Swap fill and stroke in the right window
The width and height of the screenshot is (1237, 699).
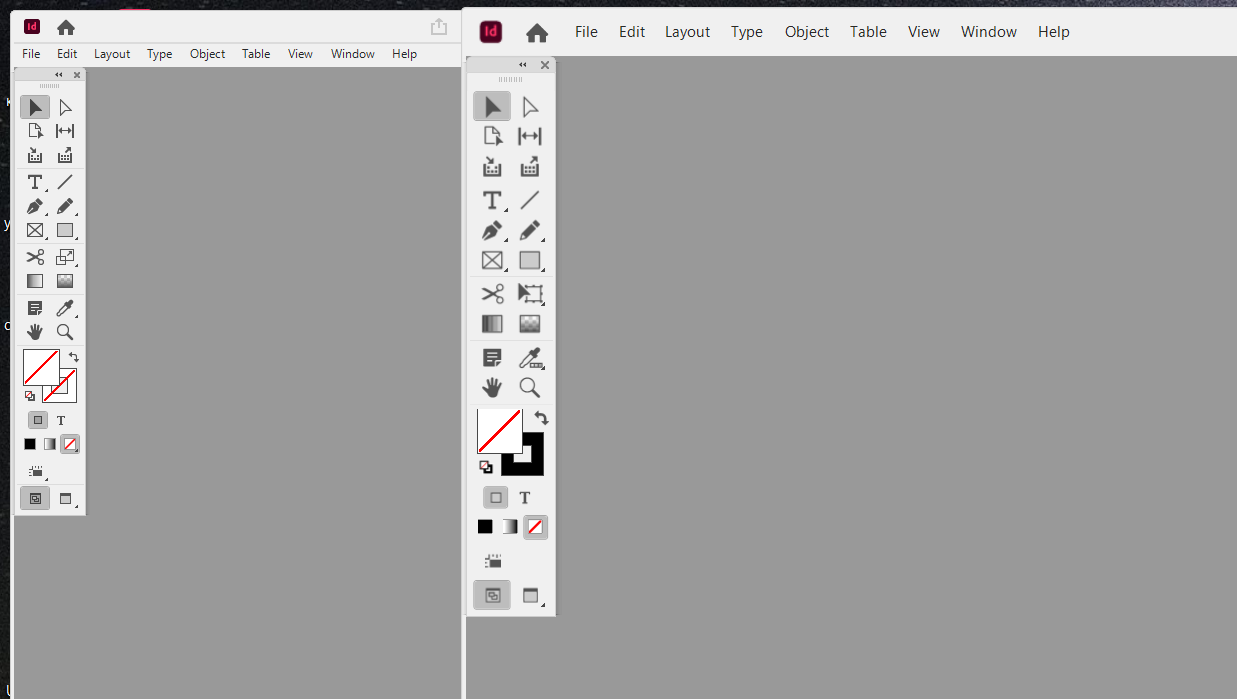(541, 418)
